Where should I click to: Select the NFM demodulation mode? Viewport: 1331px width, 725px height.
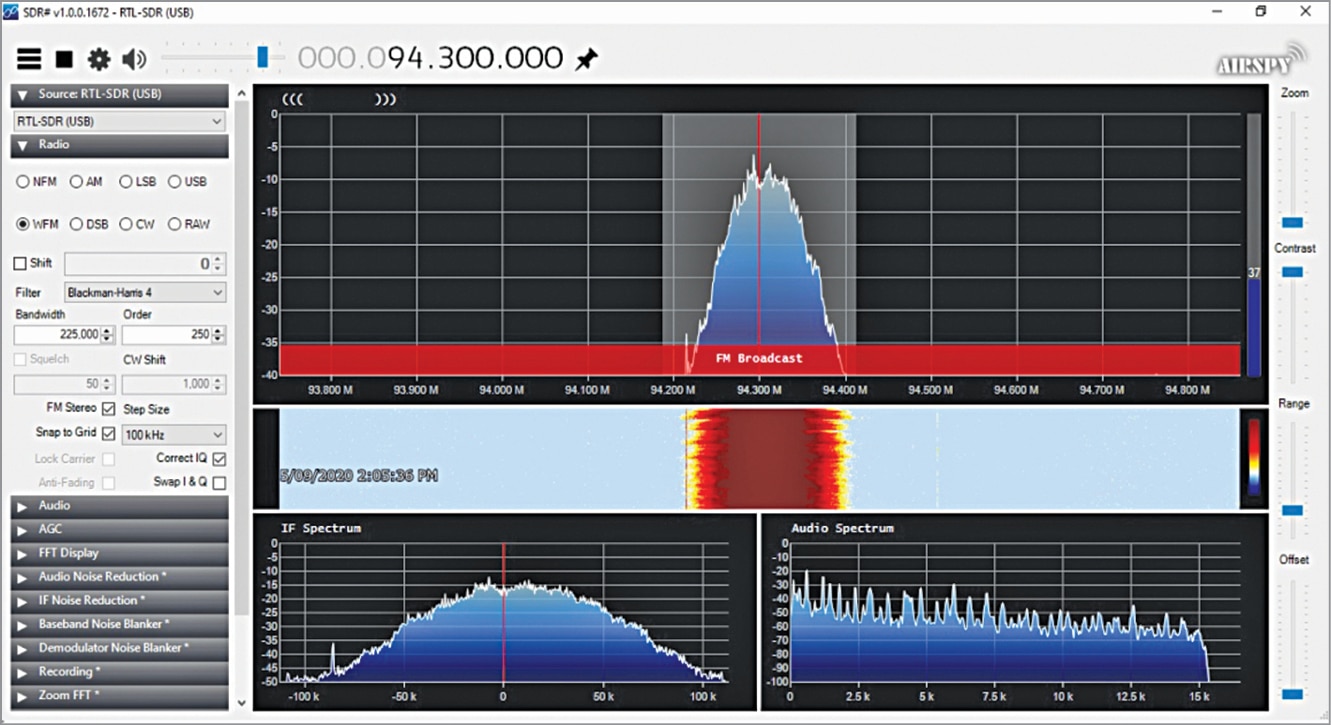[x=23, y=182]
